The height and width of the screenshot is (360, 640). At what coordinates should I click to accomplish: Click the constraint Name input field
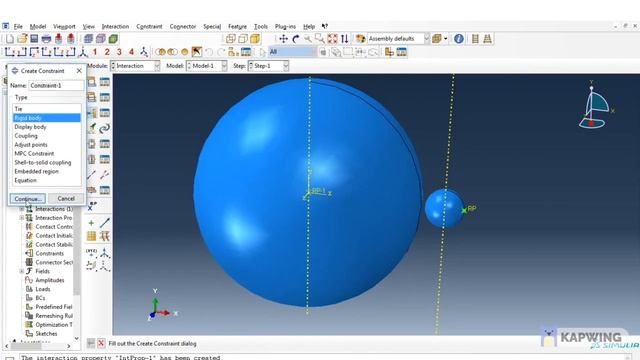[56, 85]
